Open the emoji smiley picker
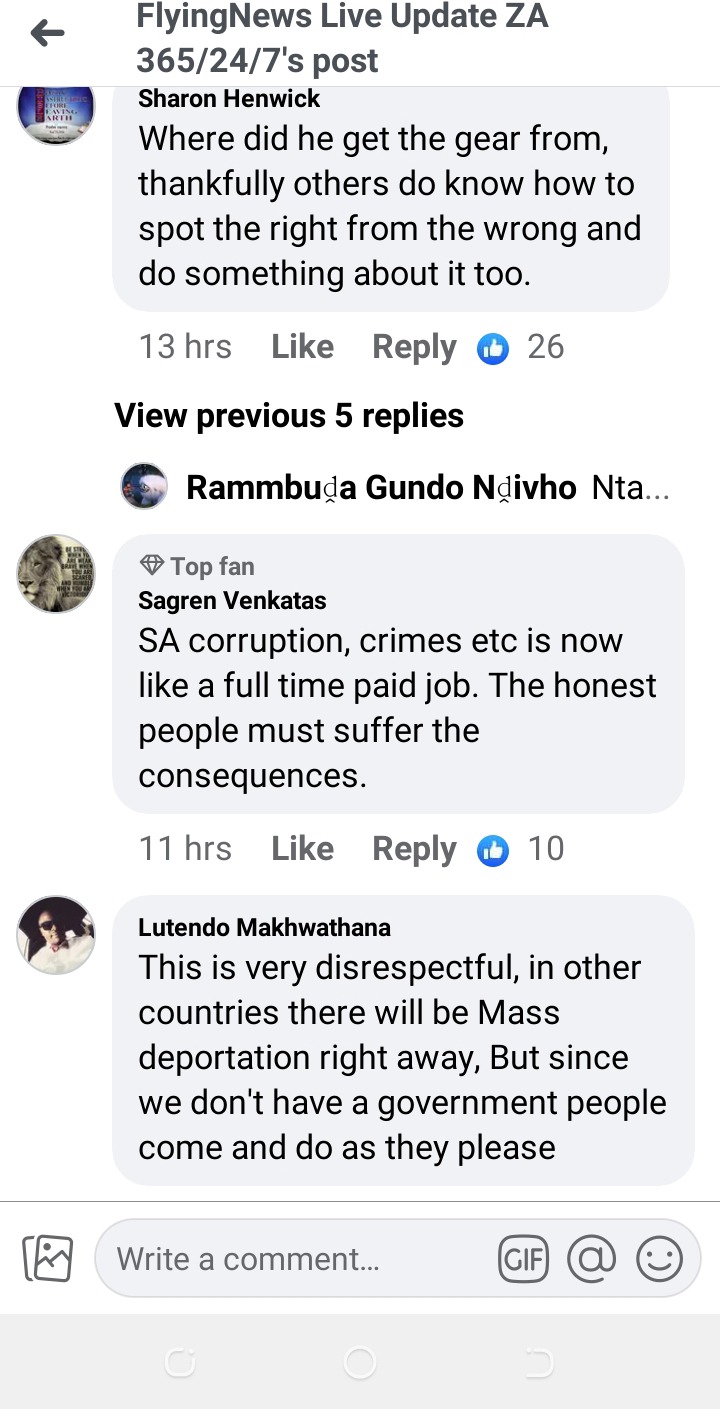This screenshot has height=1409, width=720. click(659, 1258)
